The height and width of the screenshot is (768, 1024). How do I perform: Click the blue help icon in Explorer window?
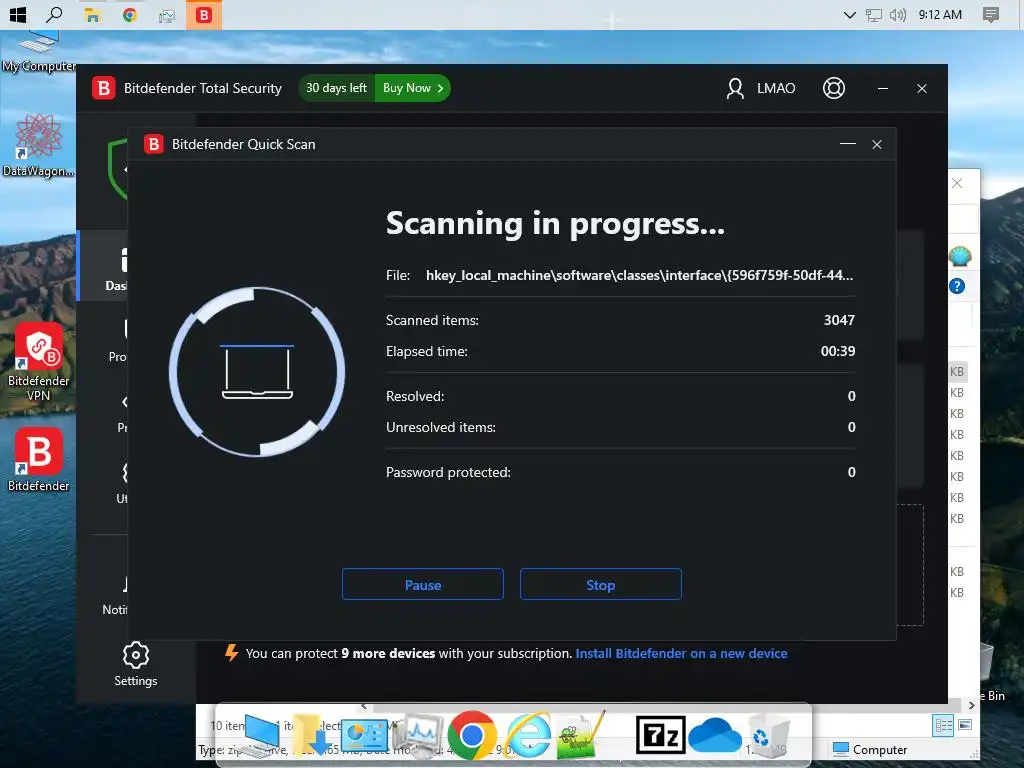tap(957, 286)
